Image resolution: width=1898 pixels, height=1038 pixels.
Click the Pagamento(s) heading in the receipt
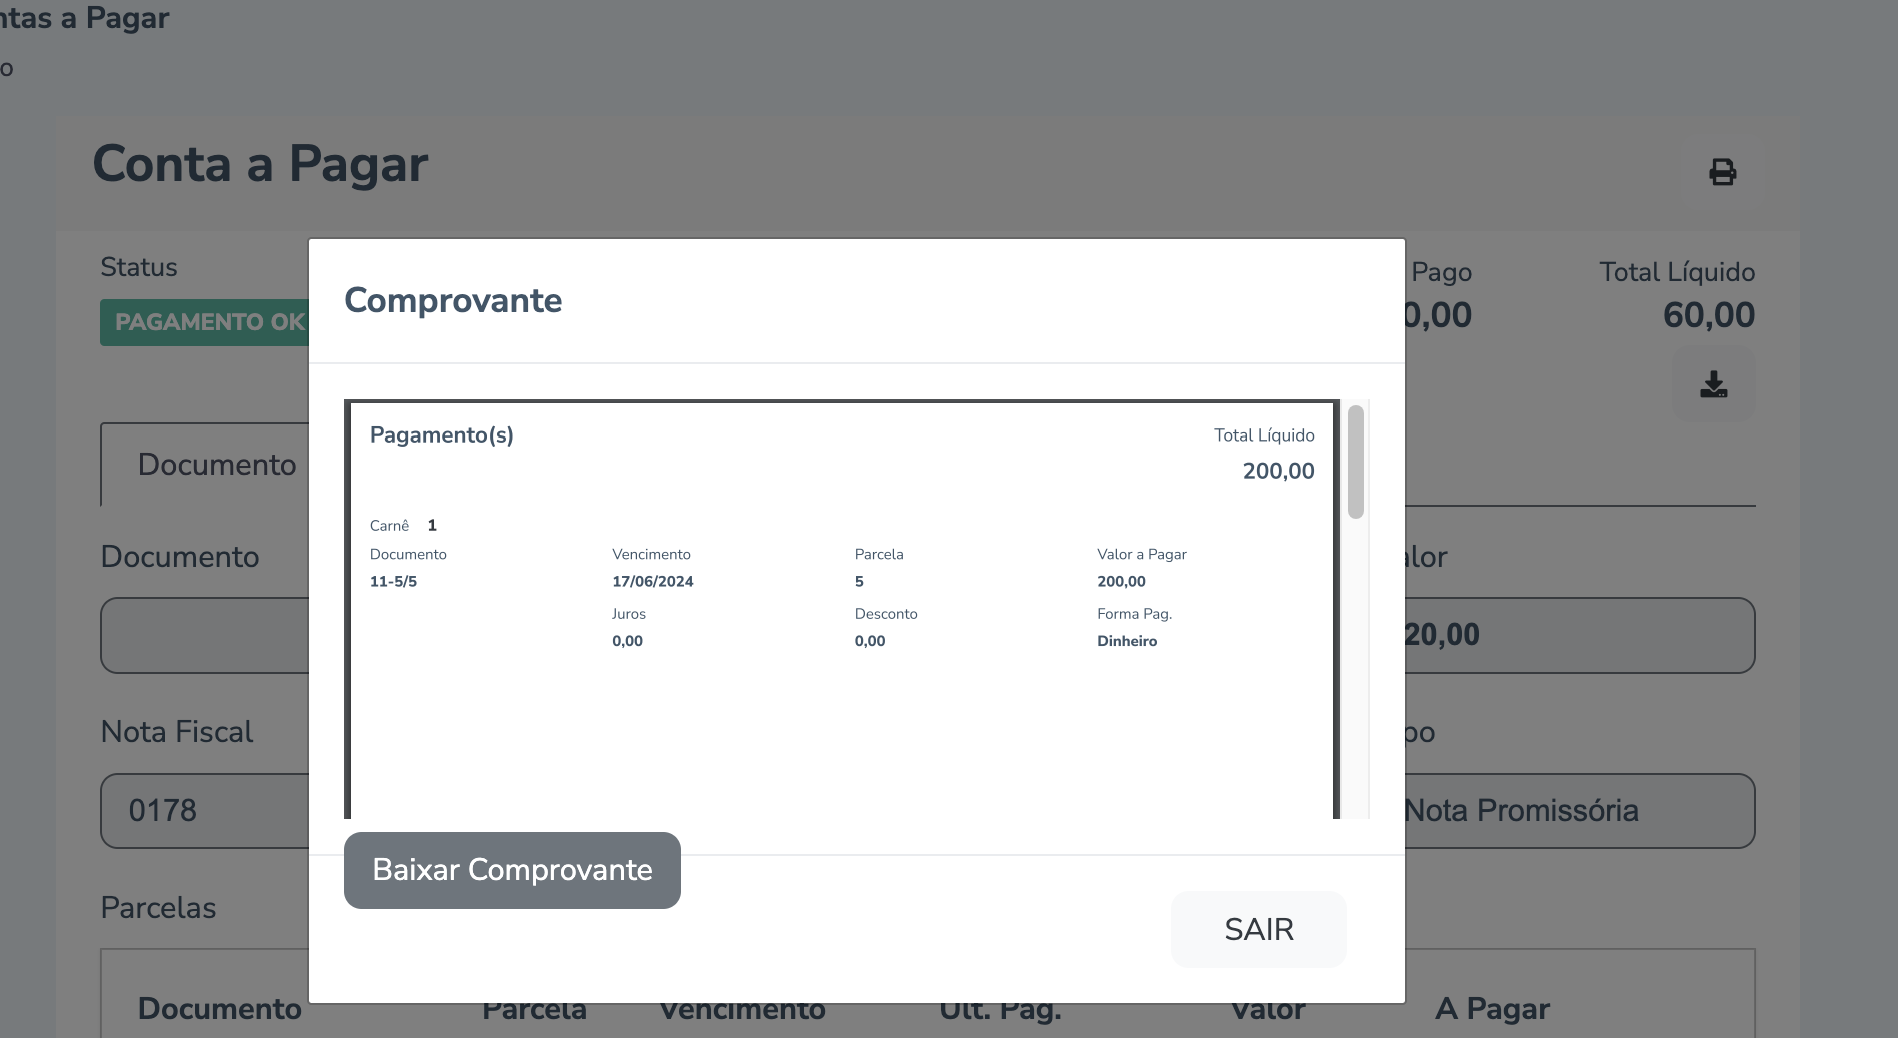click(x=441, y=435)
